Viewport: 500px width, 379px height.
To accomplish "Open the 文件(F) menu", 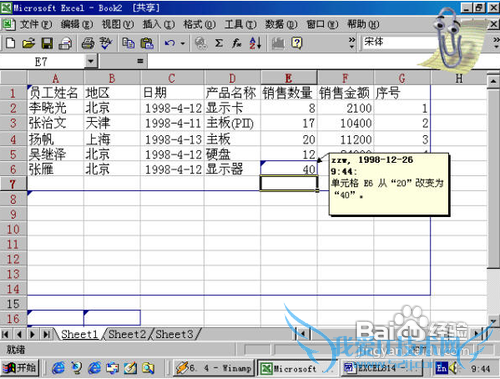I will pyautogui.click(x=35, y=24).
